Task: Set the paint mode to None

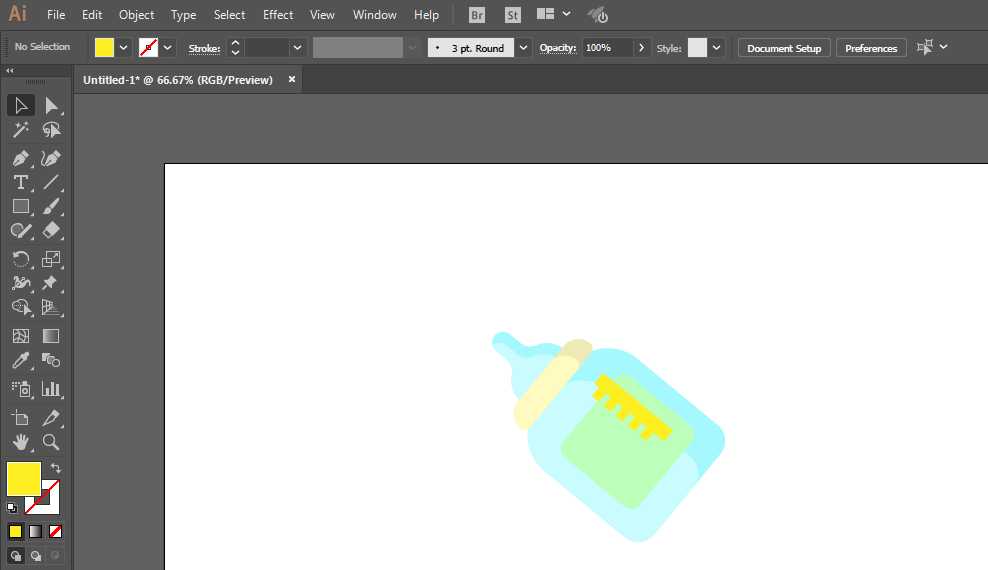Action: click(56, 531)
